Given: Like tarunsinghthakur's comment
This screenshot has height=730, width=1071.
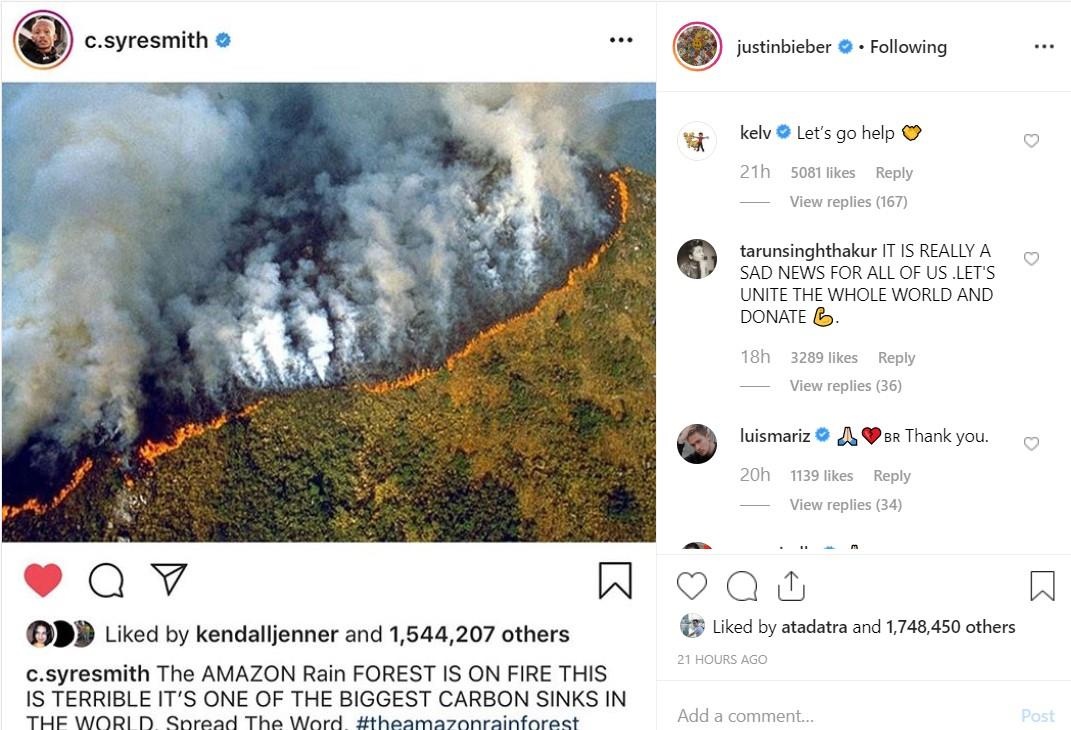Looking at the screenshot, I should pos(1031,259).
